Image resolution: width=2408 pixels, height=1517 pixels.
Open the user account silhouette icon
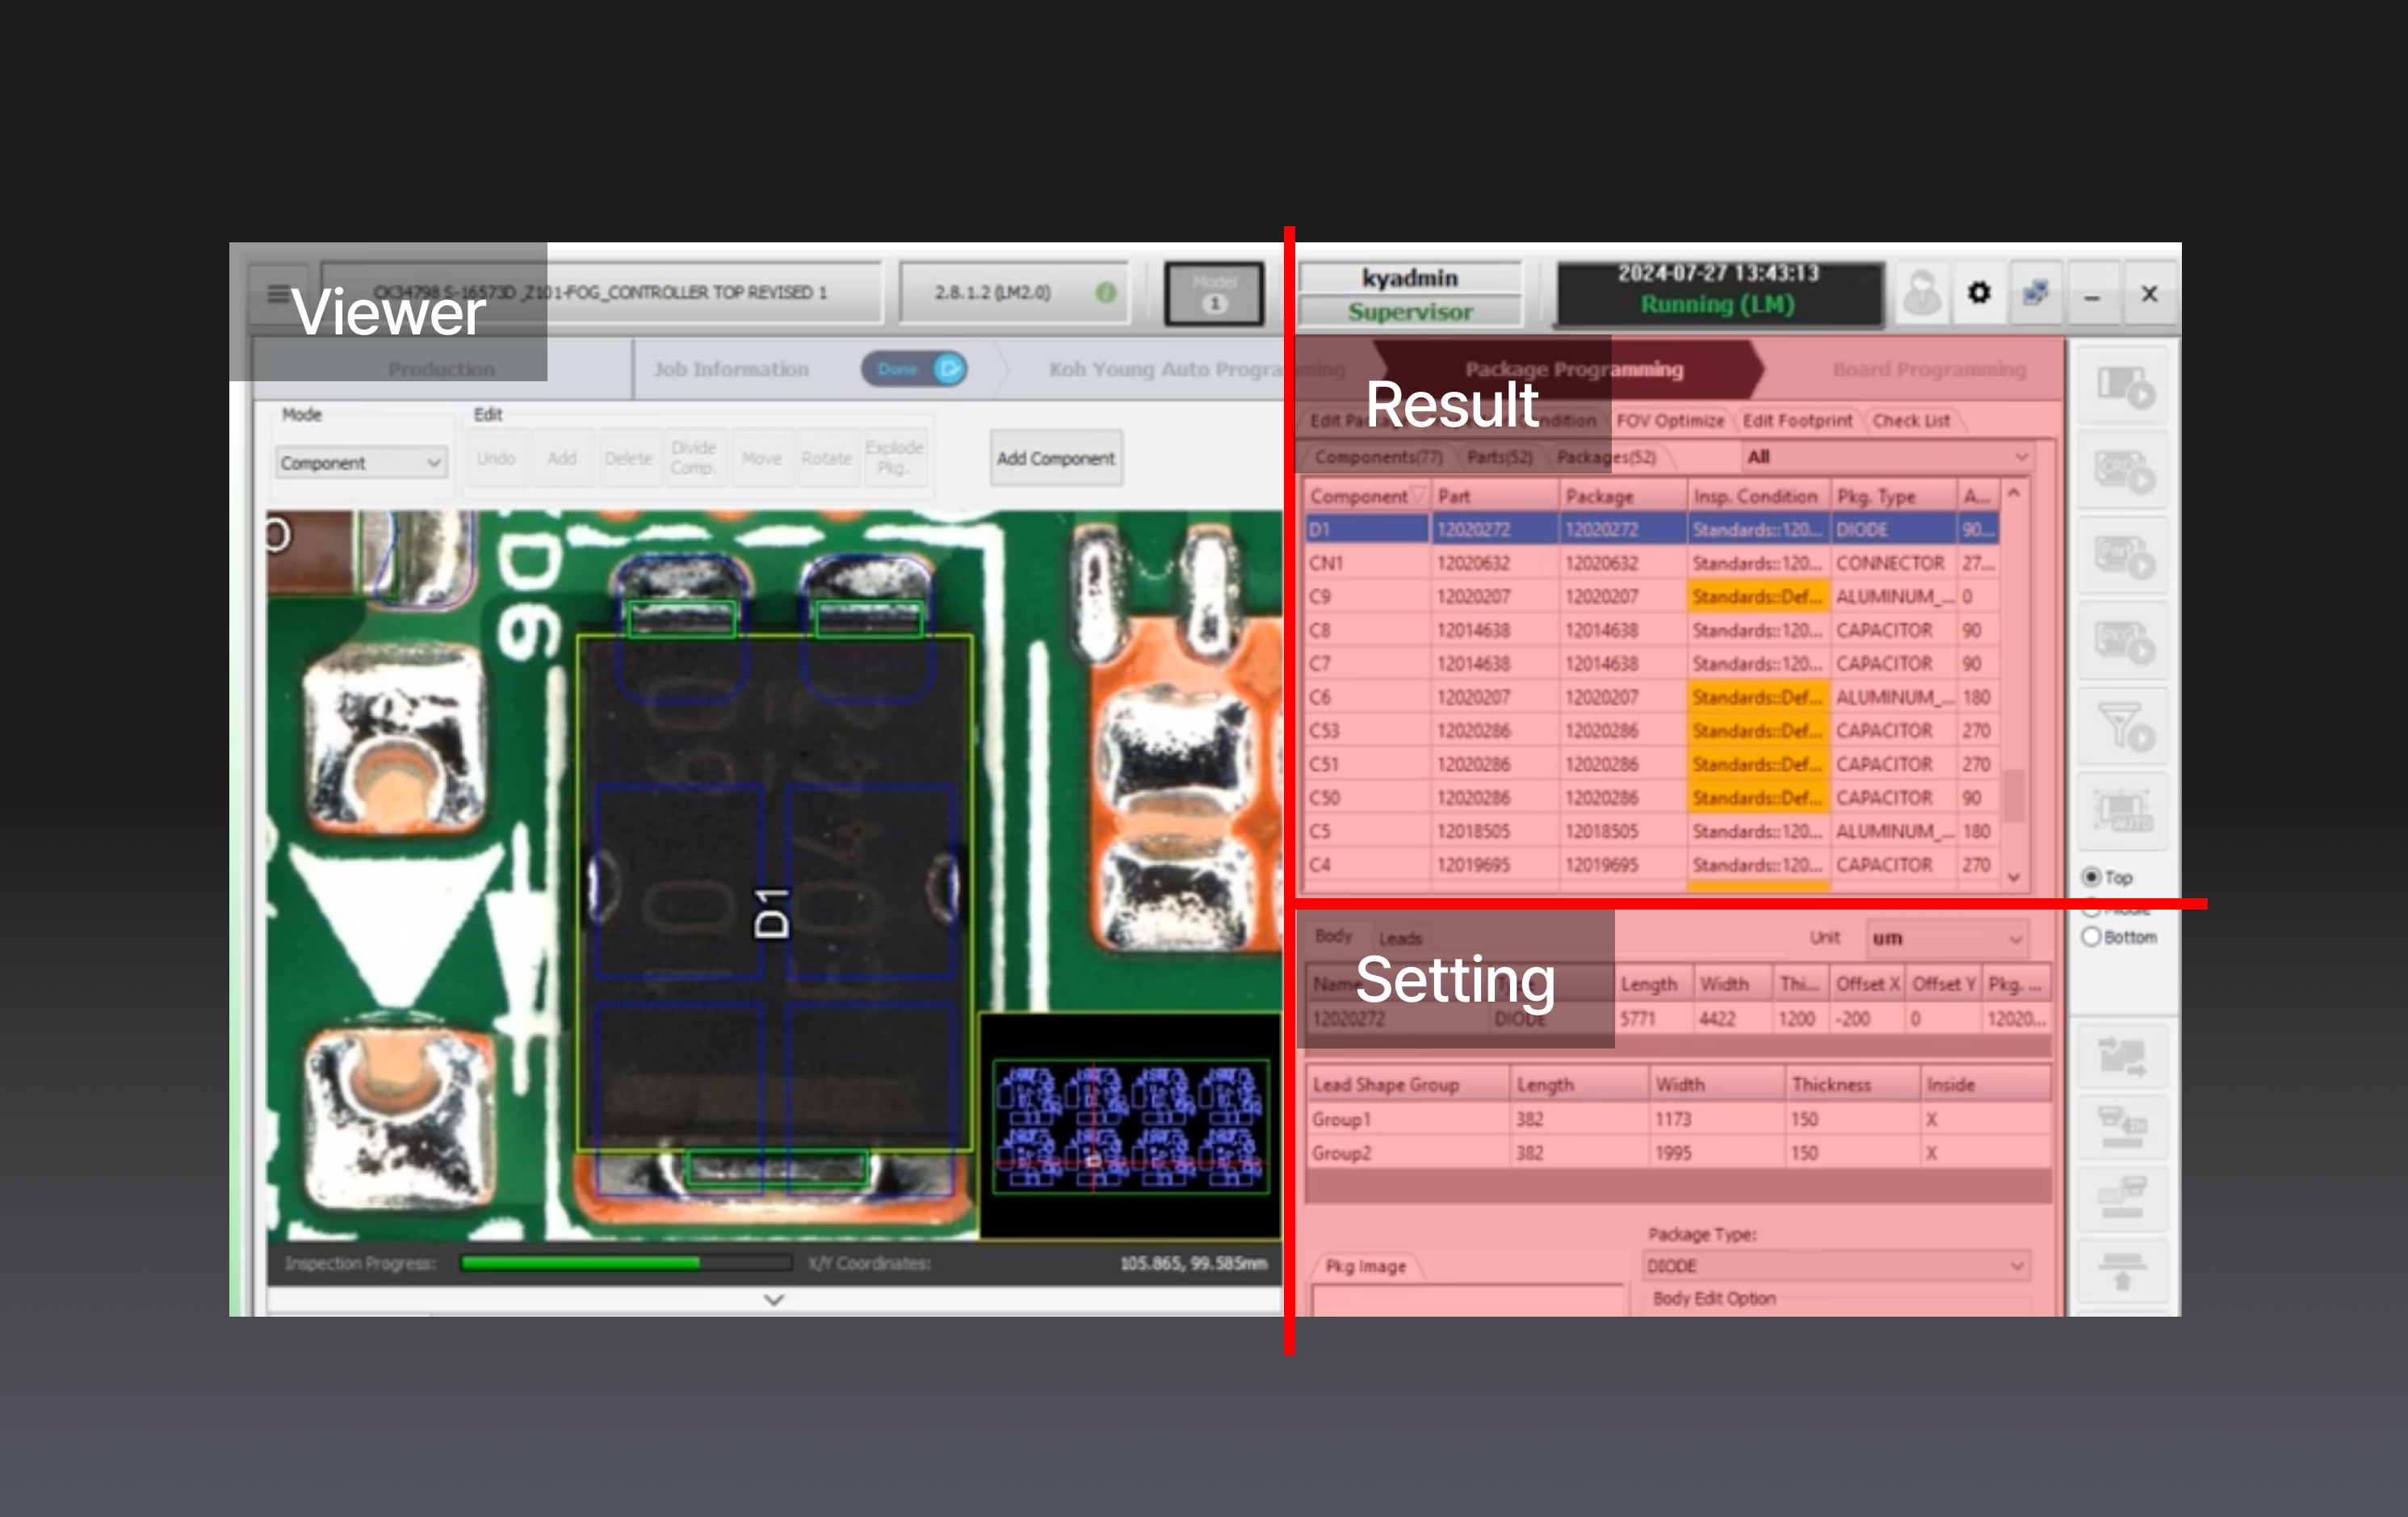click(x=1921, y=294)
